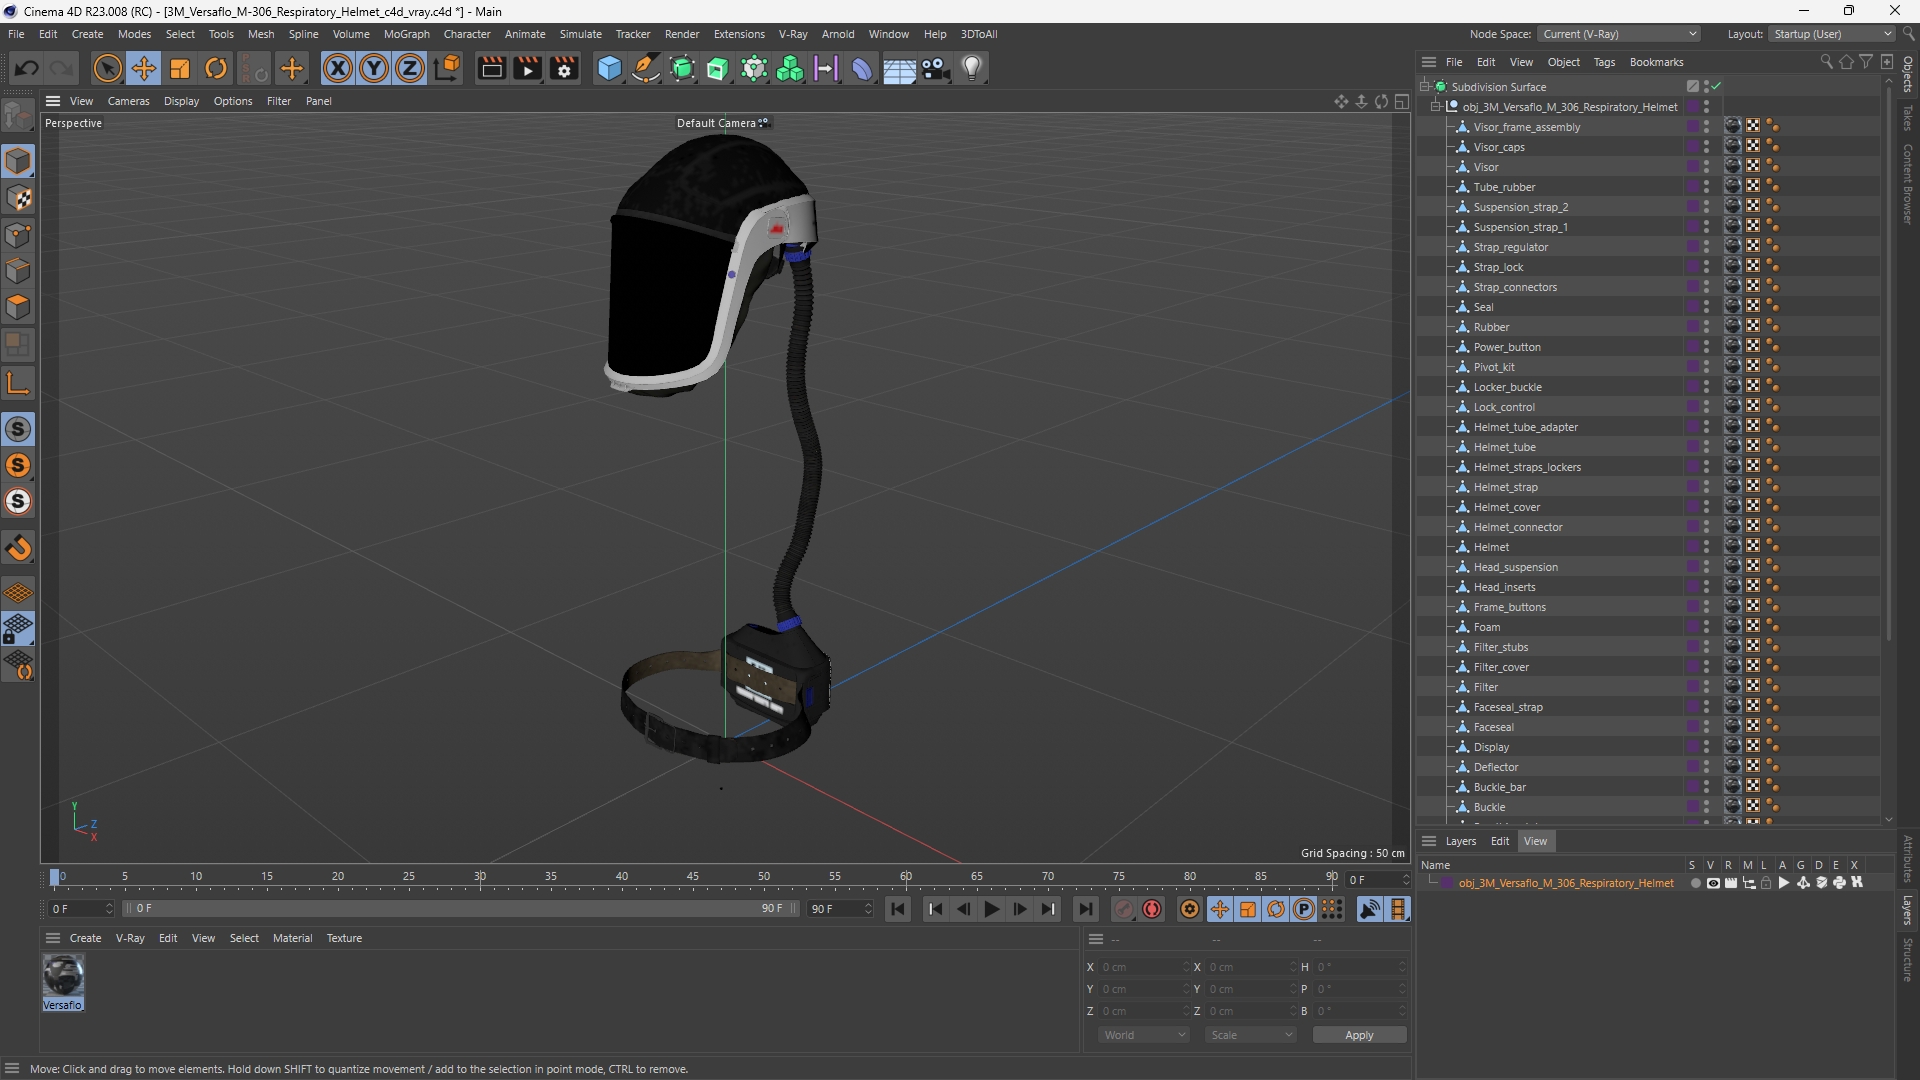Toggle visibility eye of layer obj_3M_Versaflo
Viewport: 1920px width, 1080px height.
1713,883
